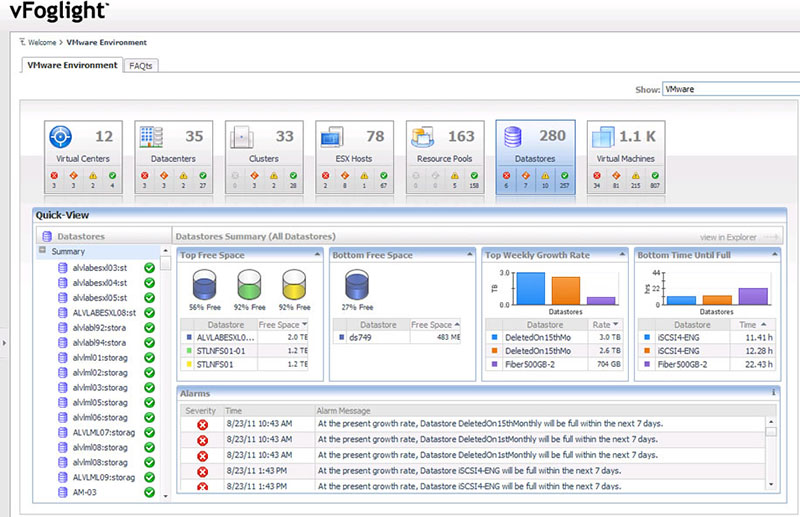Collapse the Bottom Free Space panel
This screenshot has height=517, width=800.
tap(469, 254)
